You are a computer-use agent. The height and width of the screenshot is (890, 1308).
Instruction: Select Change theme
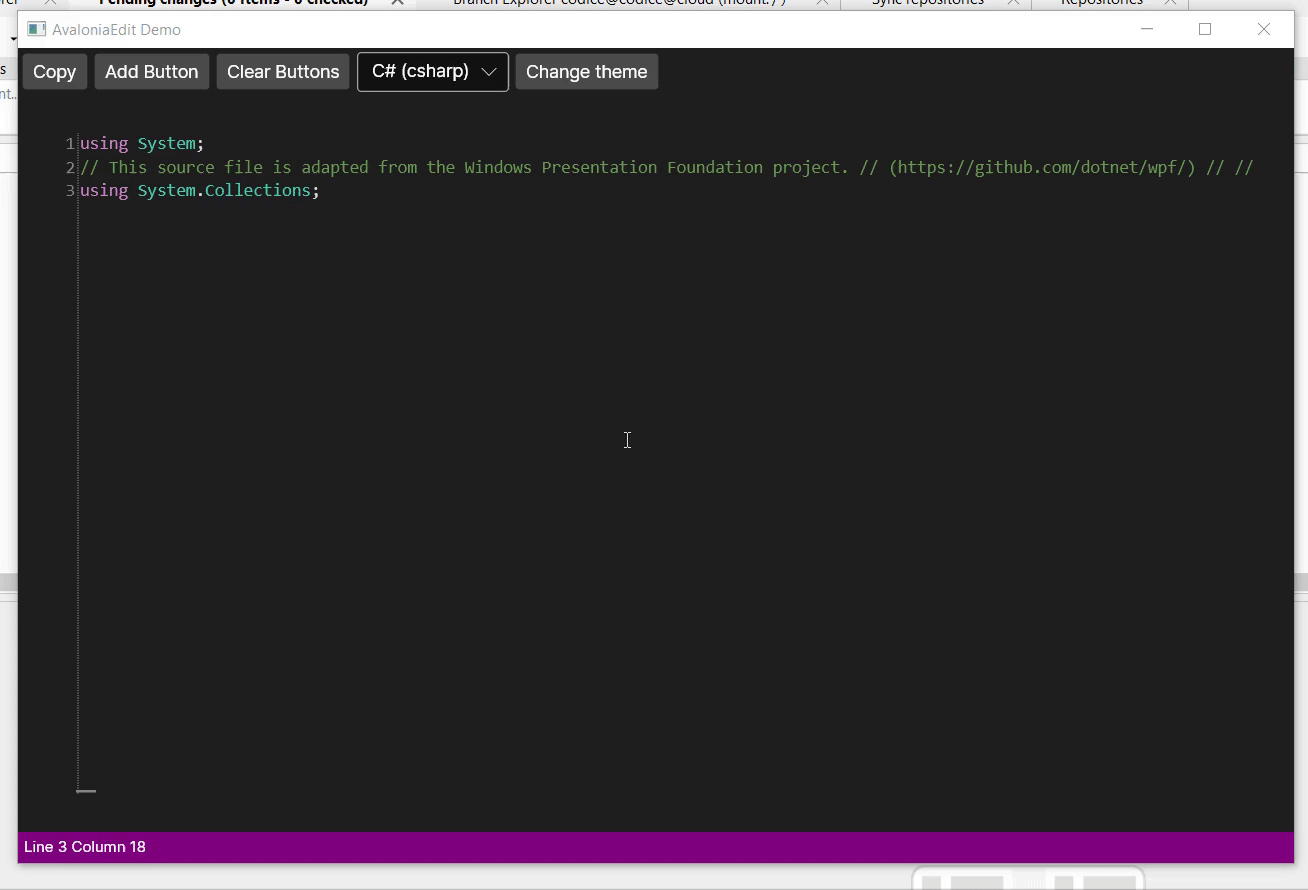click(586, 71)
